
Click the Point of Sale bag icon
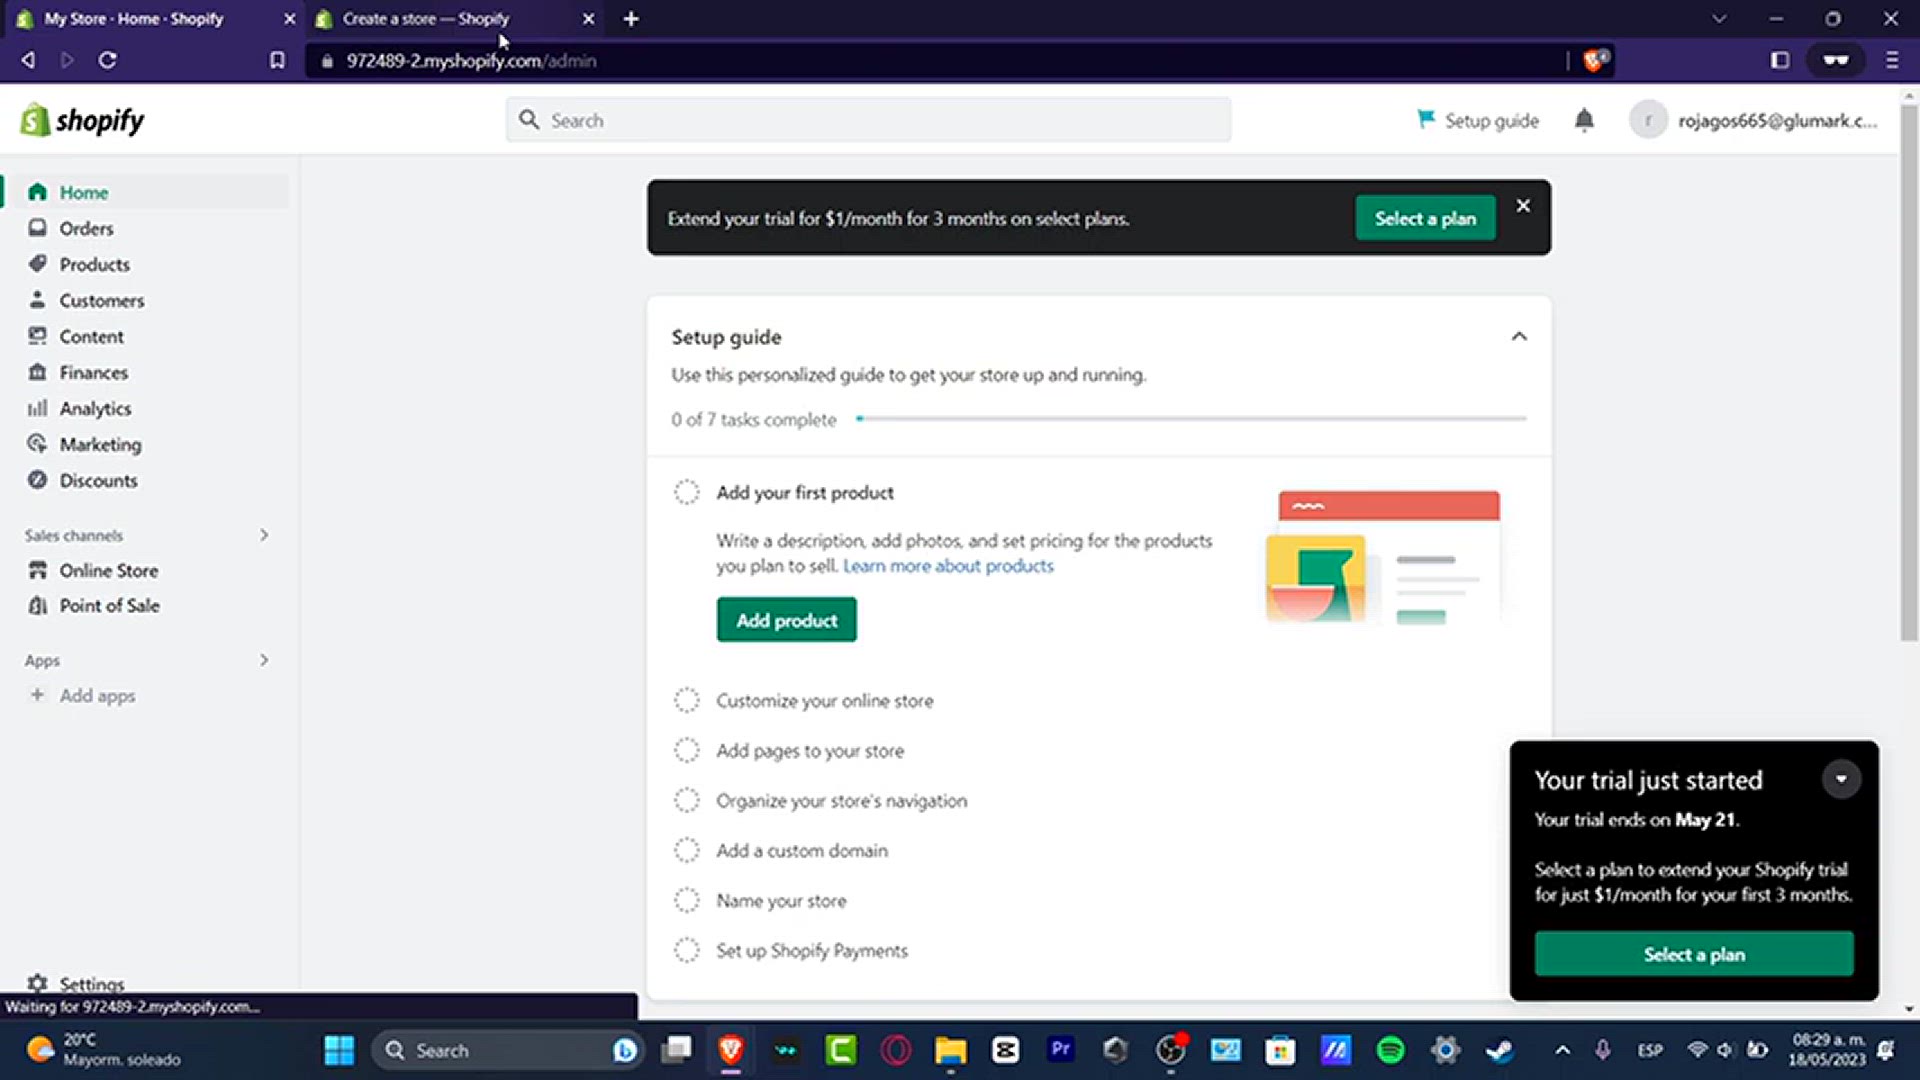coord(37,605)
